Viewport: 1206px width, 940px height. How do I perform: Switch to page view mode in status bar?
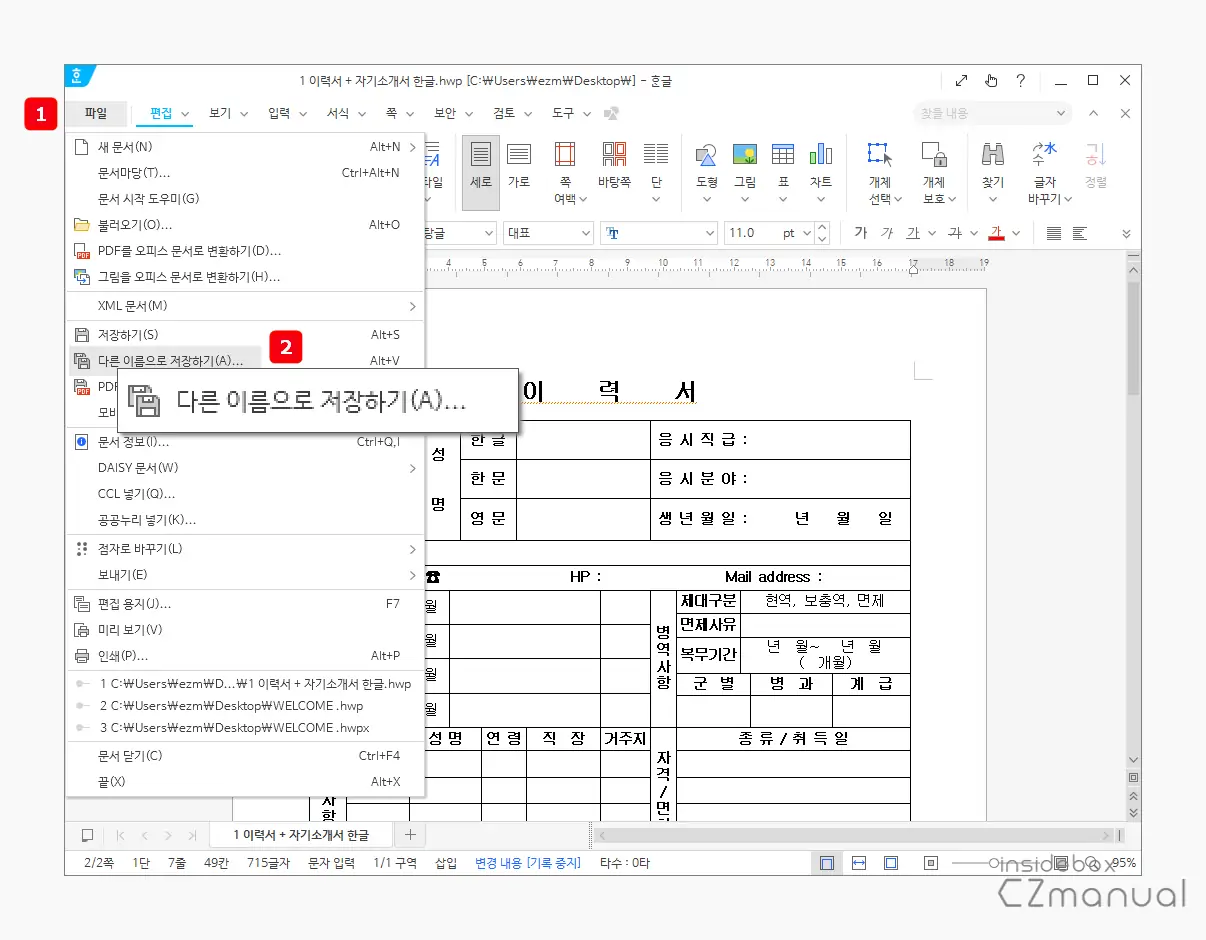827,863
